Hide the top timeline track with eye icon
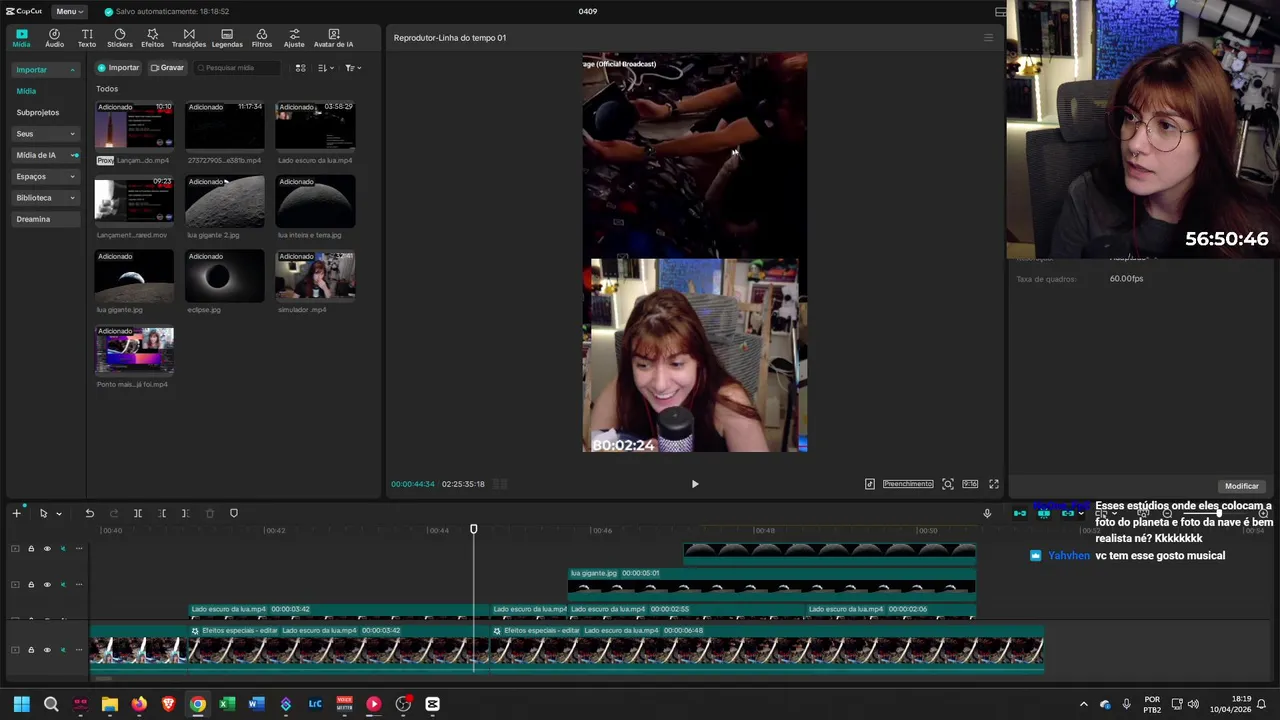This screenshot has width=1280, height=720. tap(47, 549)
